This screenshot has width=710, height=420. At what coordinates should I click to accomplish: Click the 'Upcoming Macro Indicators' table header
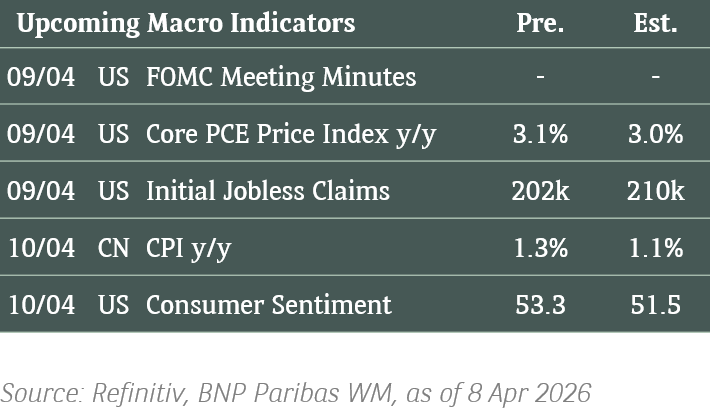click(x=186, y=23)
